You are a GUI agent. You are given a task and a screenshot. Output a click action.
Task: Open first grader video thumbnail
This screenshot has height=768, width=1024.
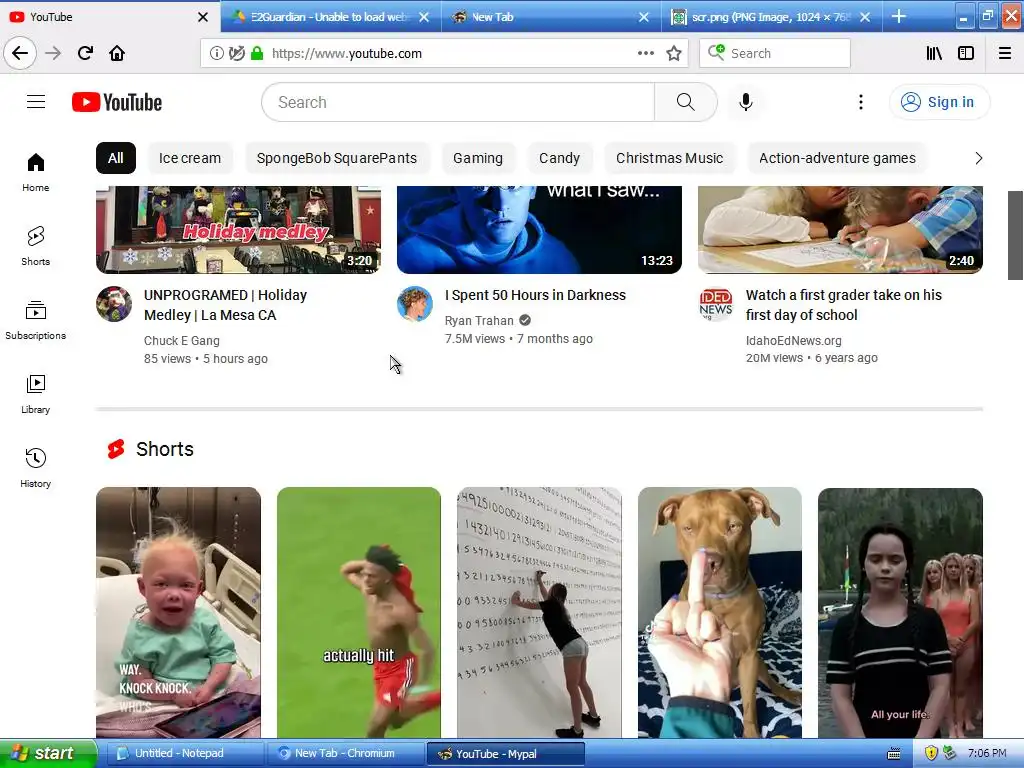click(840, 230)
